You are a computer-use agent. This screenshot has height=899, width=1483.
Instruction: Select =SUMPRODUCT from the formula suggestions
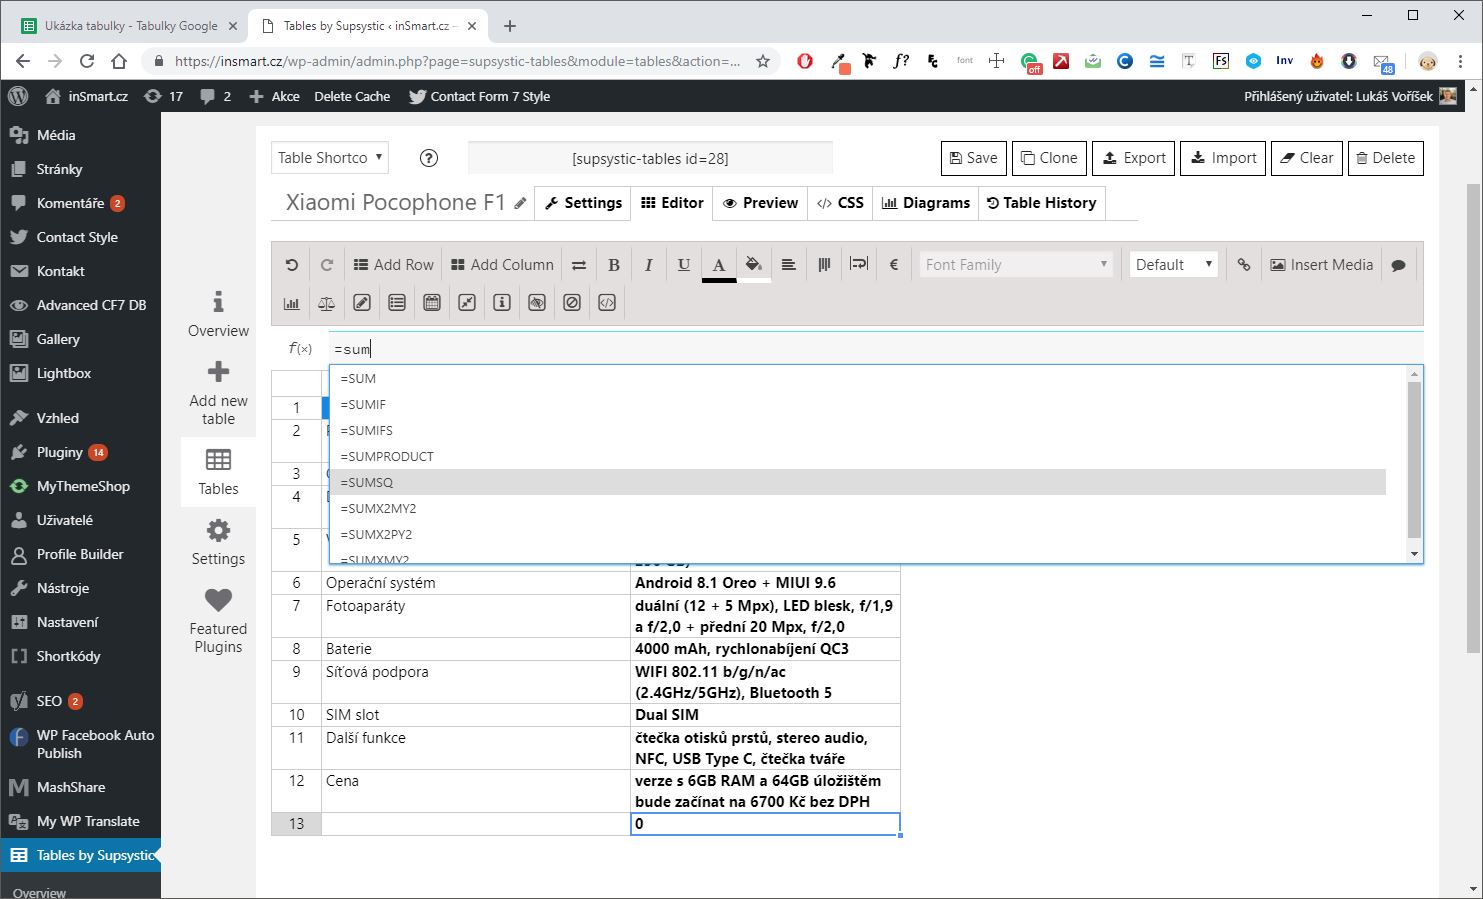click(387, 457)
